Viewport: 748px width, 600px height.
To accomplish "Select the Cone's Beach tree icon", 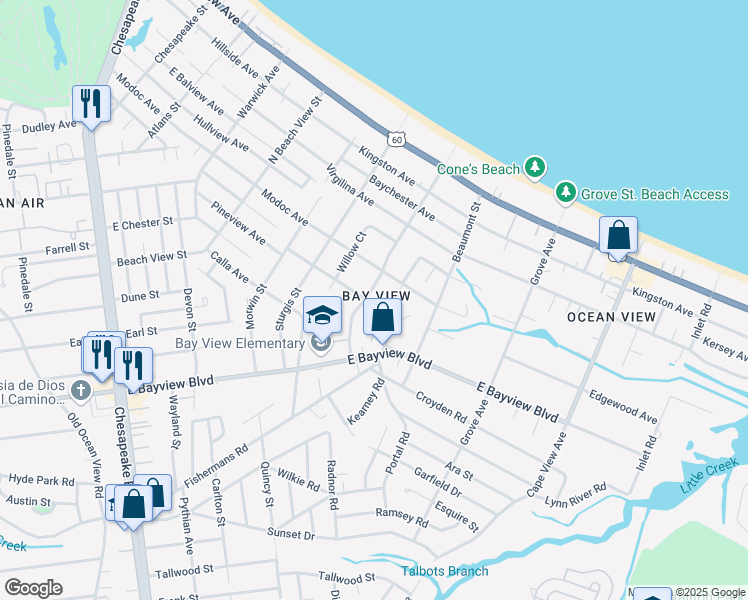I will pos(536,168).
